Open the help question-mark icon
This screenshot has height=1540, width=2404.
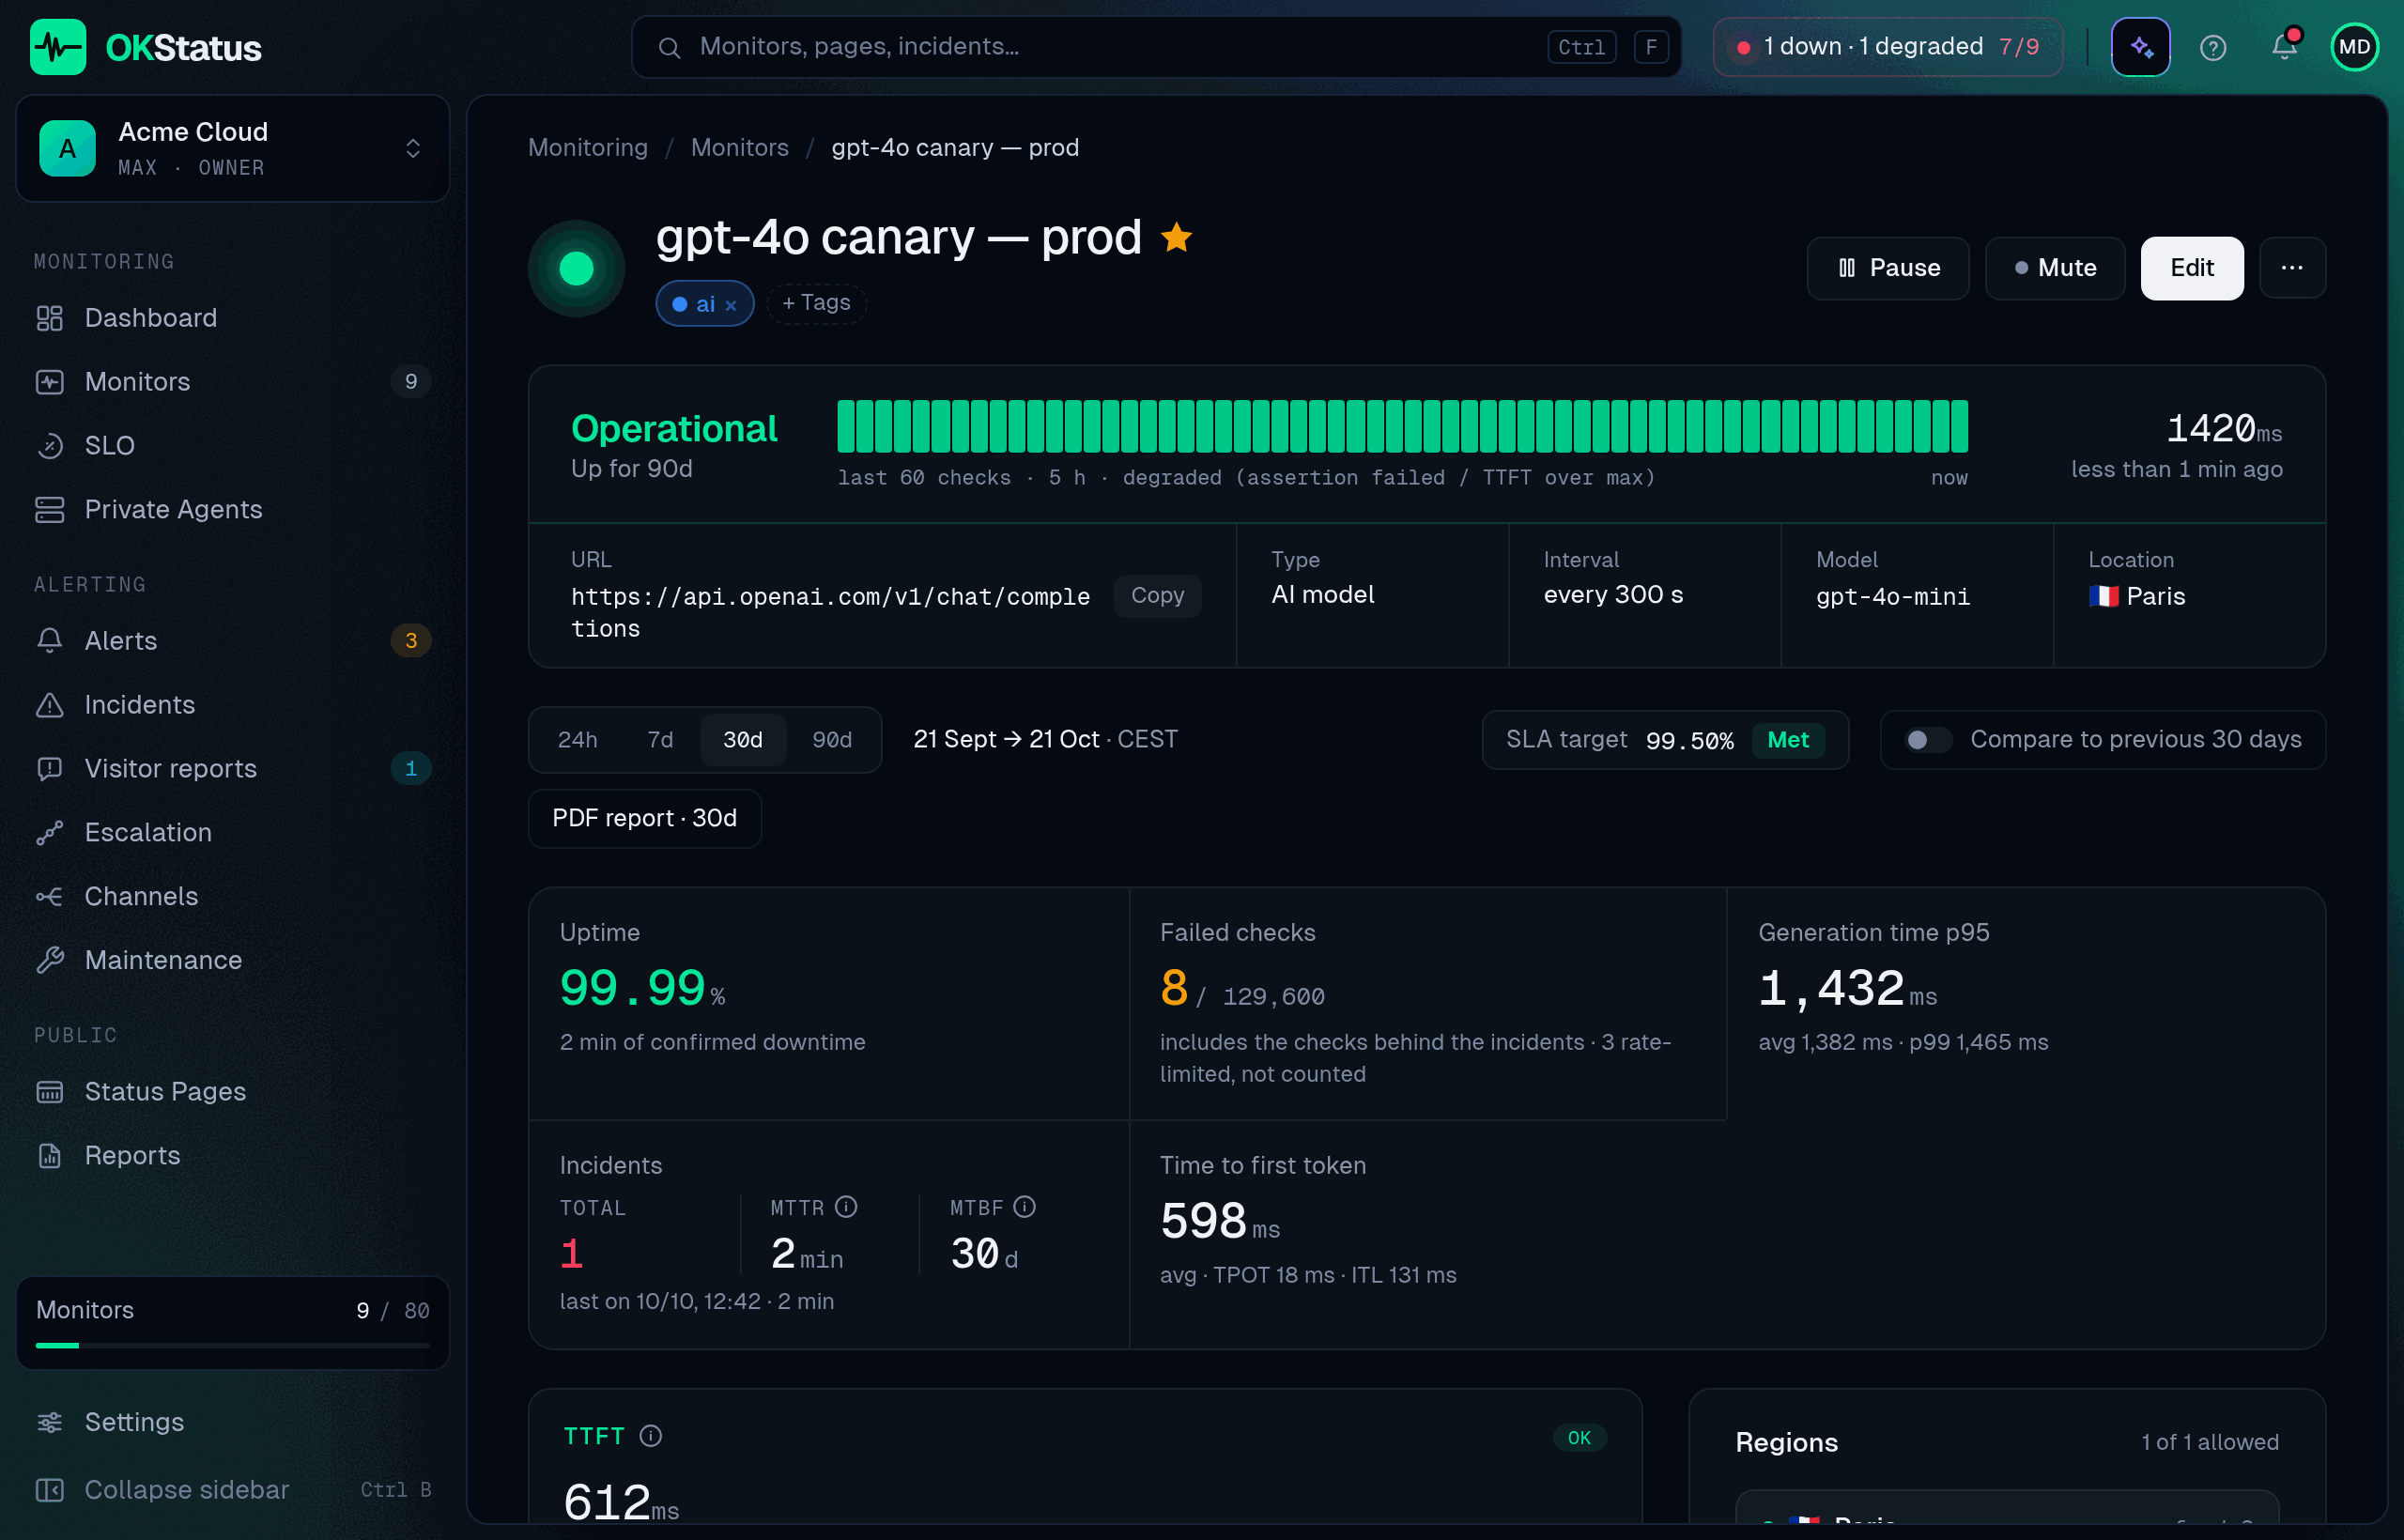tap(2213, 47)
